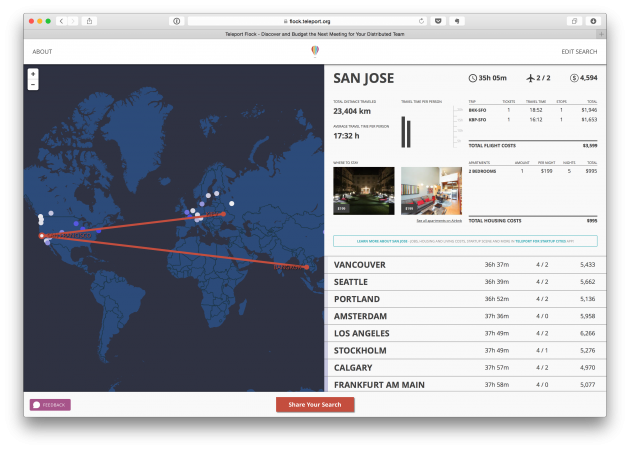
Task: Zoom in the map with plus button
Action: click(x=33, y=74)
